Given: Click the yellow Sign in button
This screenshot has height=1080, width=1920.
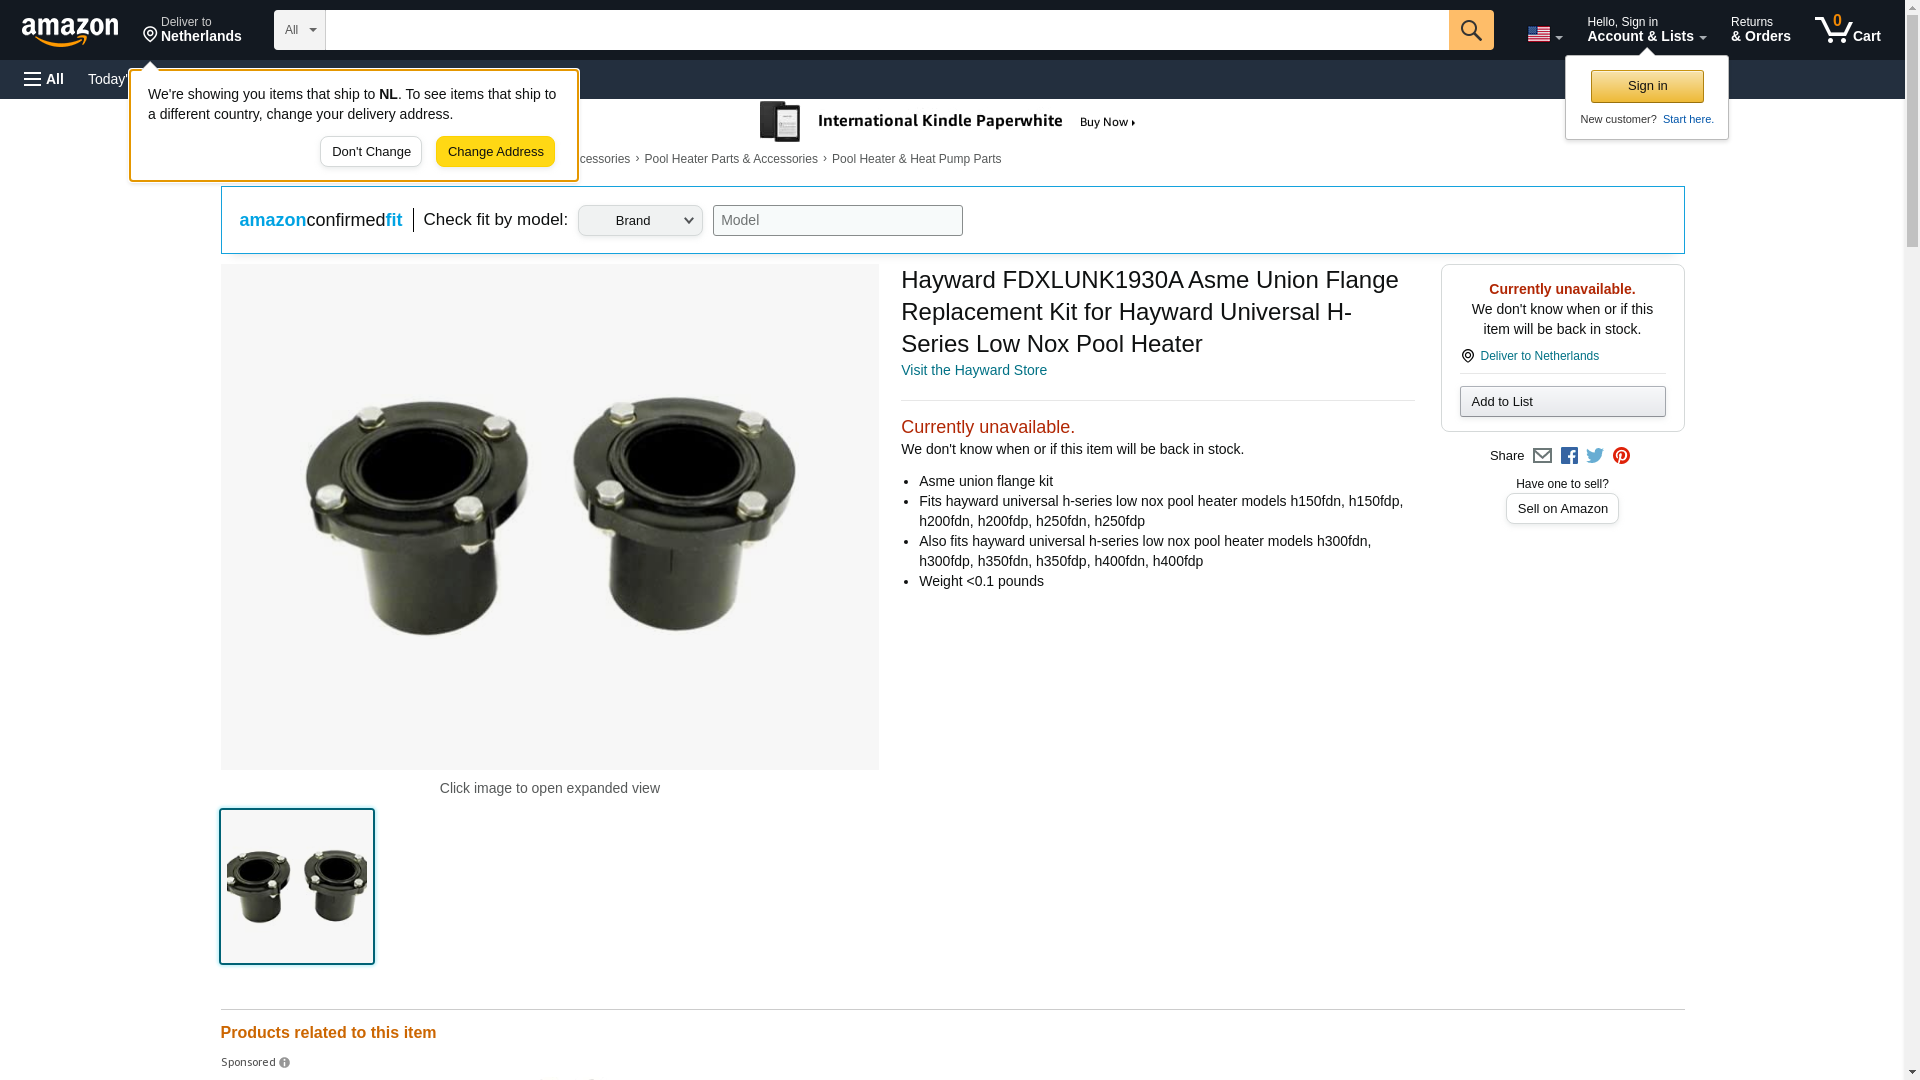Looking at the screenshot, I should [x=1647, y=86].
